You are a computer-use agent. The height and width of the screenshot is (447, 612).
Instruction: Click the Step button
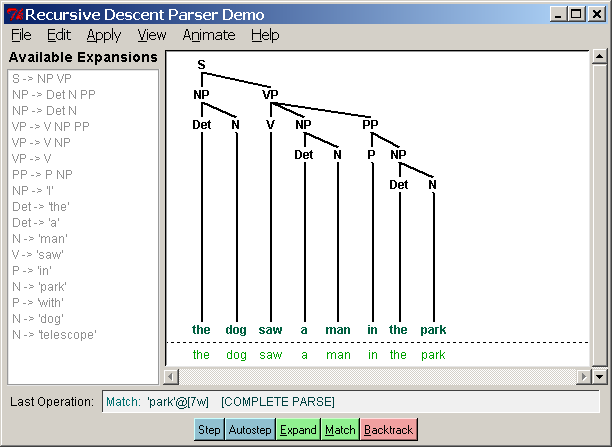click(209, 429)
